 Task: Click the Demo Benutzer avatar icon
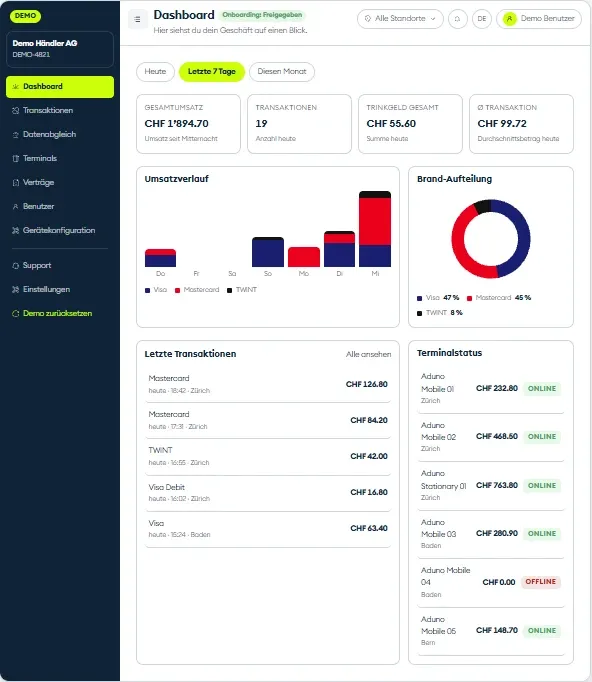[x=509, y=19]
